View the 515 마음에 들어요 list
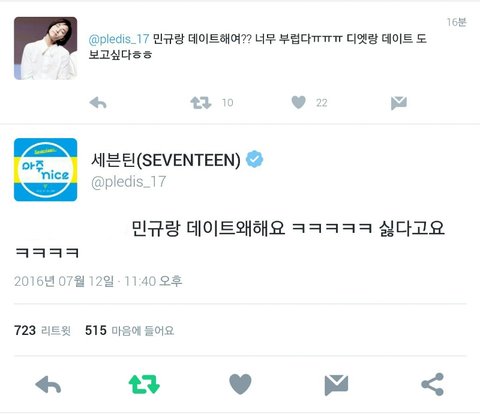This screenshot has width=480, height=416. coord(130,330)
